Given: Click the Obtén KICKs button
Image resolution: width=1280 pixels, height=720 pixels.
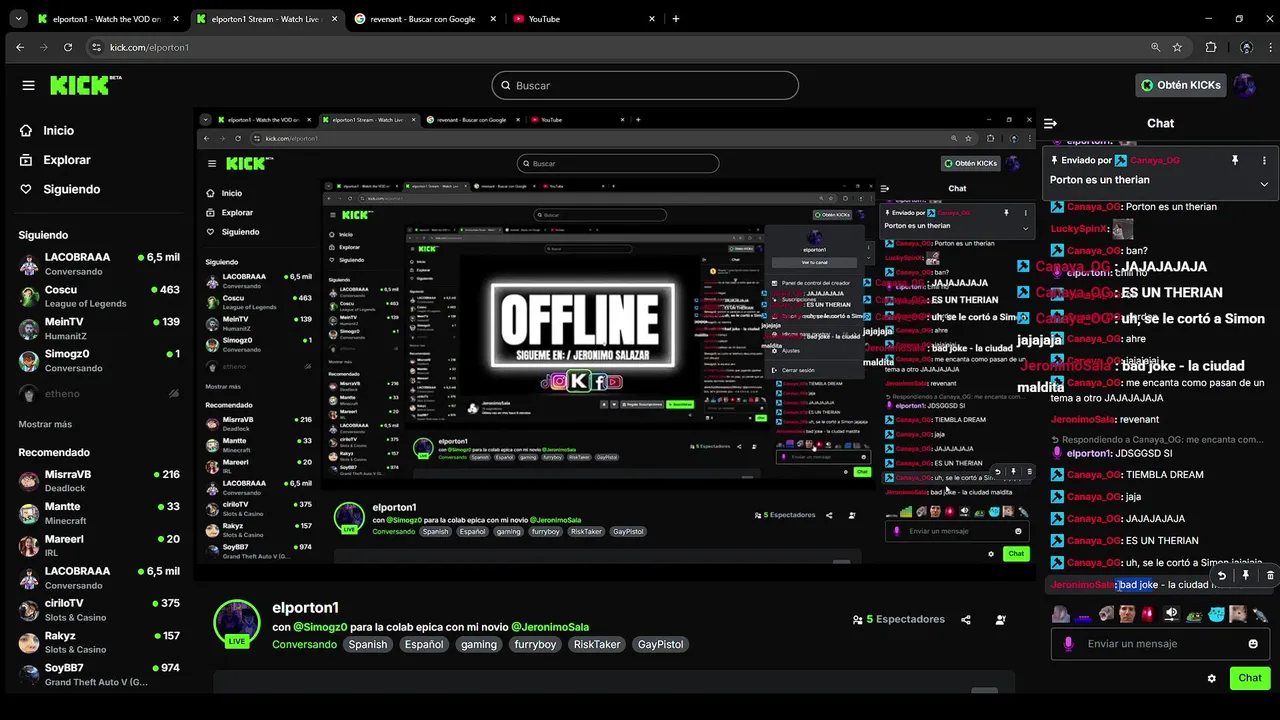Looking at the screenshot, I should (x=1181, y=85).
